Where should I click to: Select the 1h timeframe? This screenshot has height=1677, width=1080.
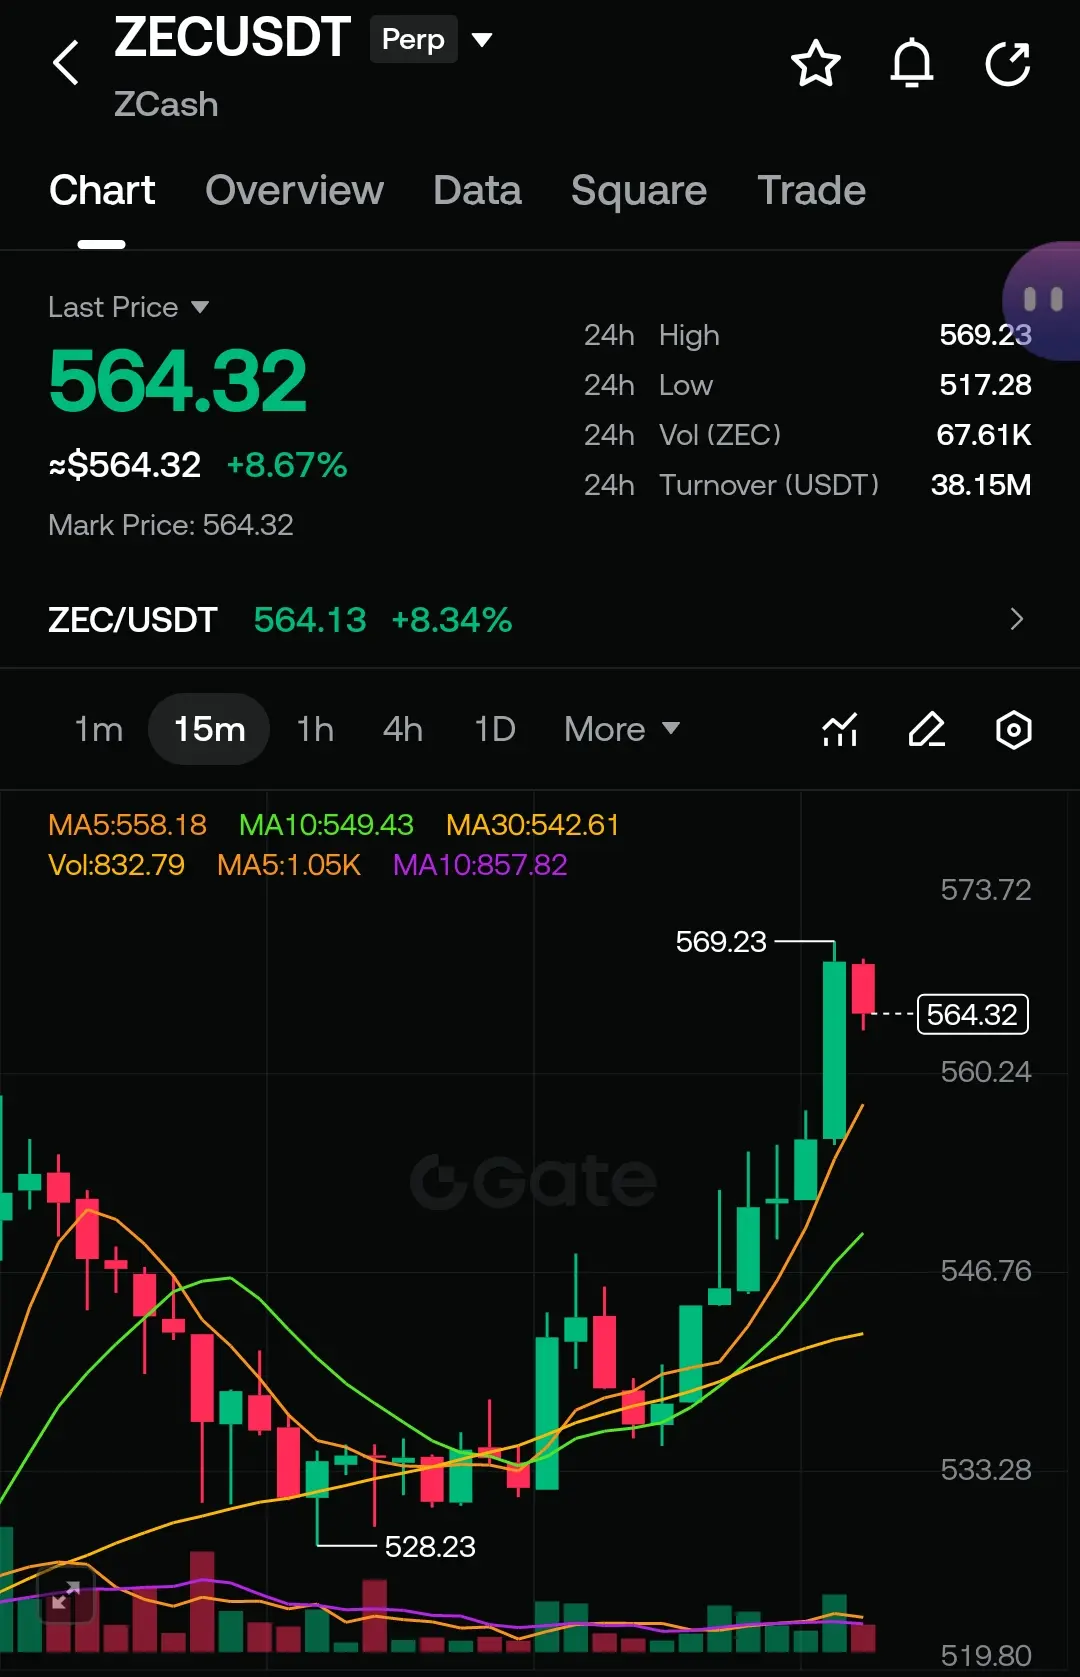(315, 729)
